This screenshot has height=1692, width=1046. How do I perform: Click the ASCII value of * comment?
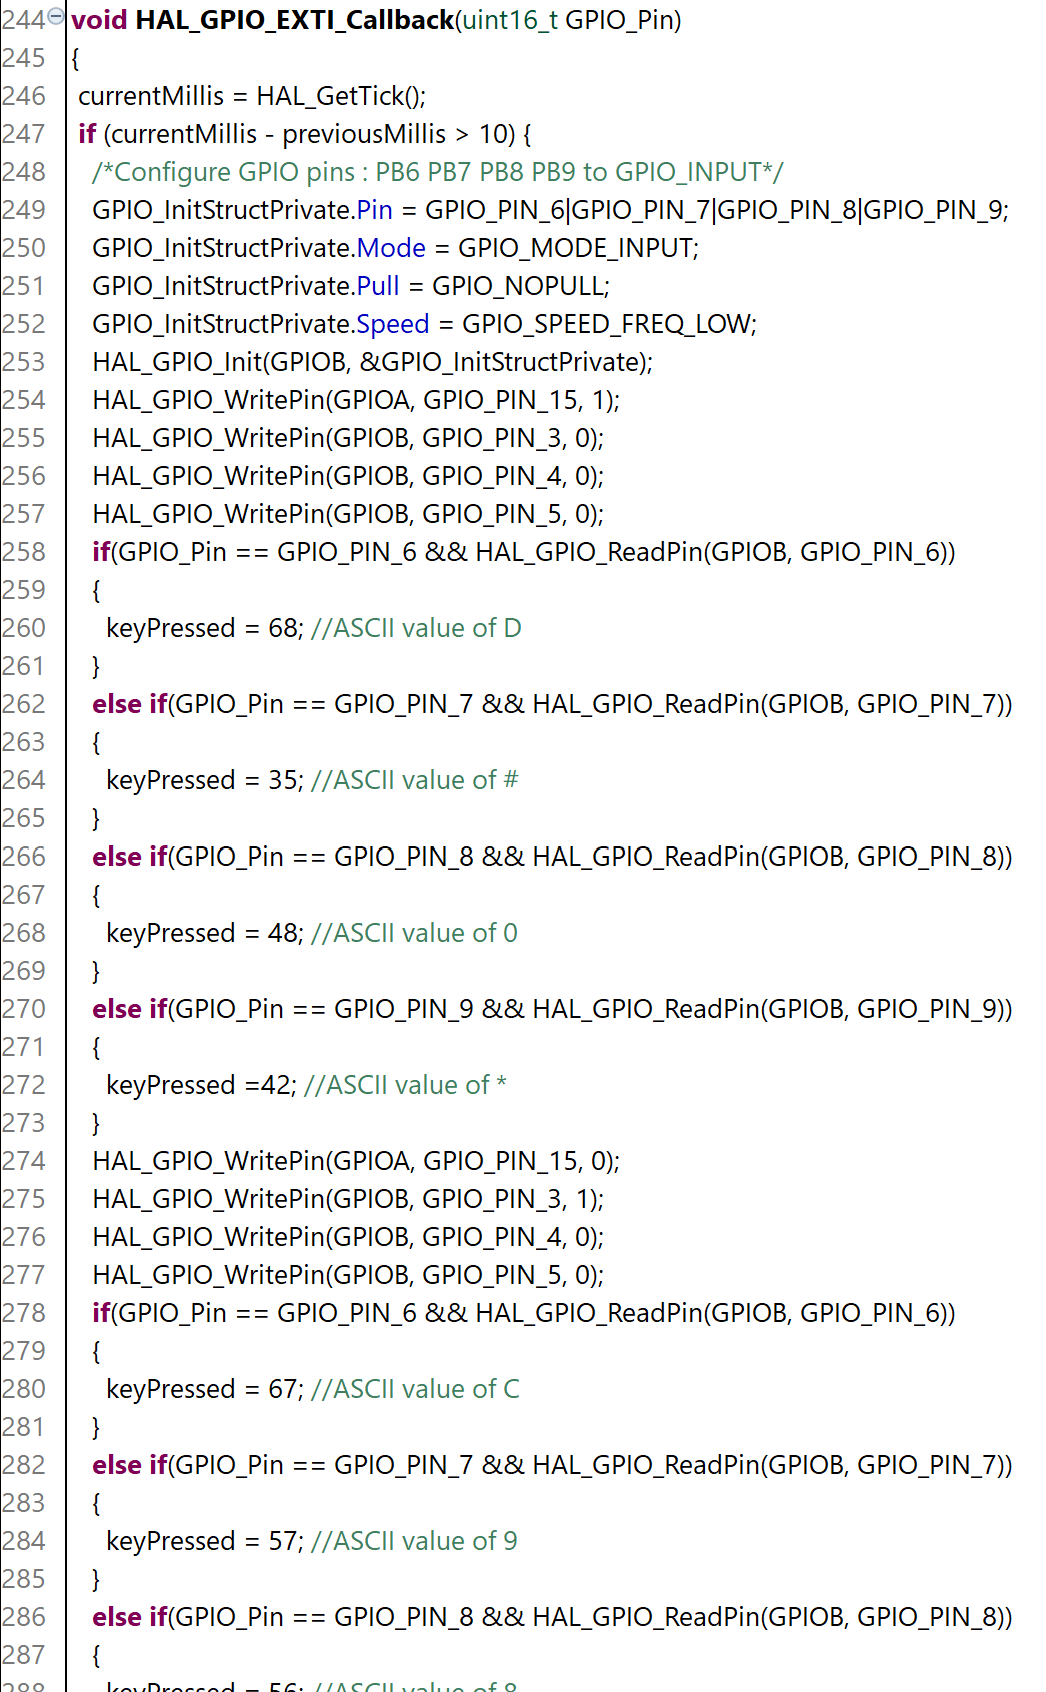[x=405, y=1085]
